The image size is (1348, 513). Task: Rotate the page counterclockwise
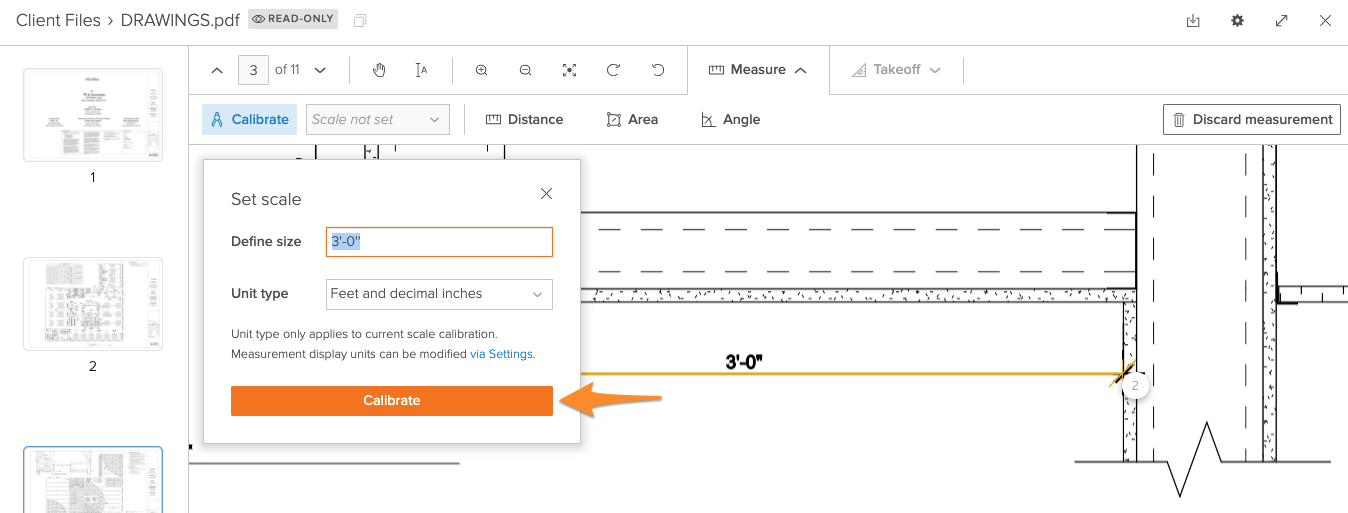(x=657, y=70)
